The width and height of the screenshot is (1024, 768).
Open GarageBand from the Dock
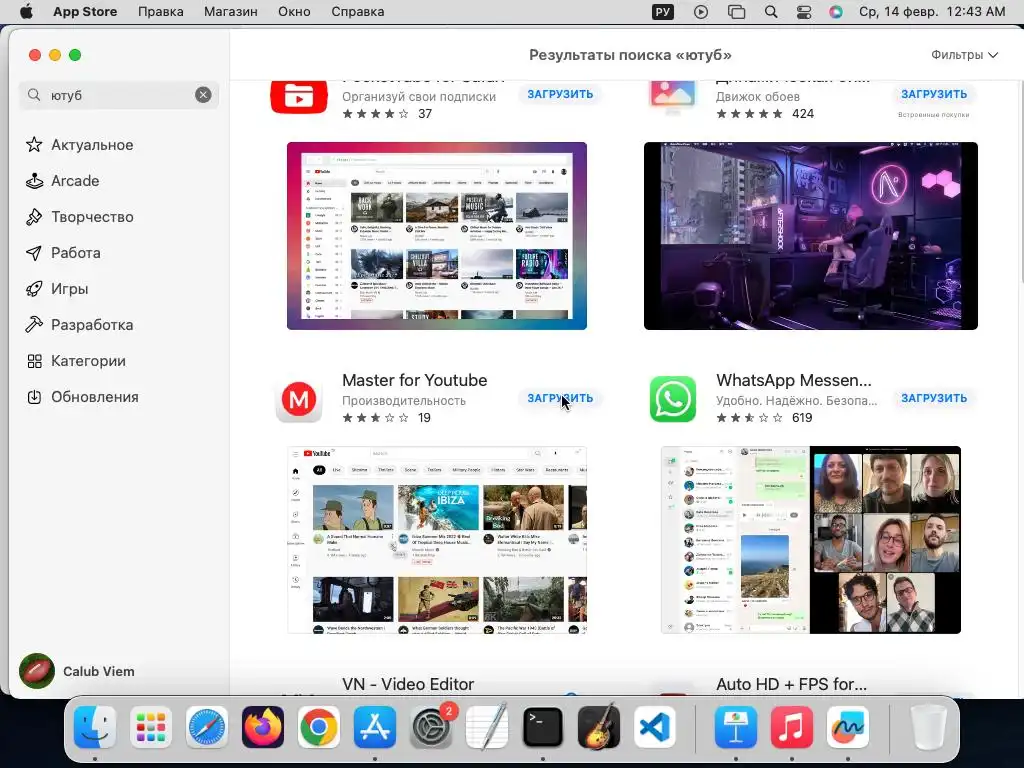[x=599, y=727]
